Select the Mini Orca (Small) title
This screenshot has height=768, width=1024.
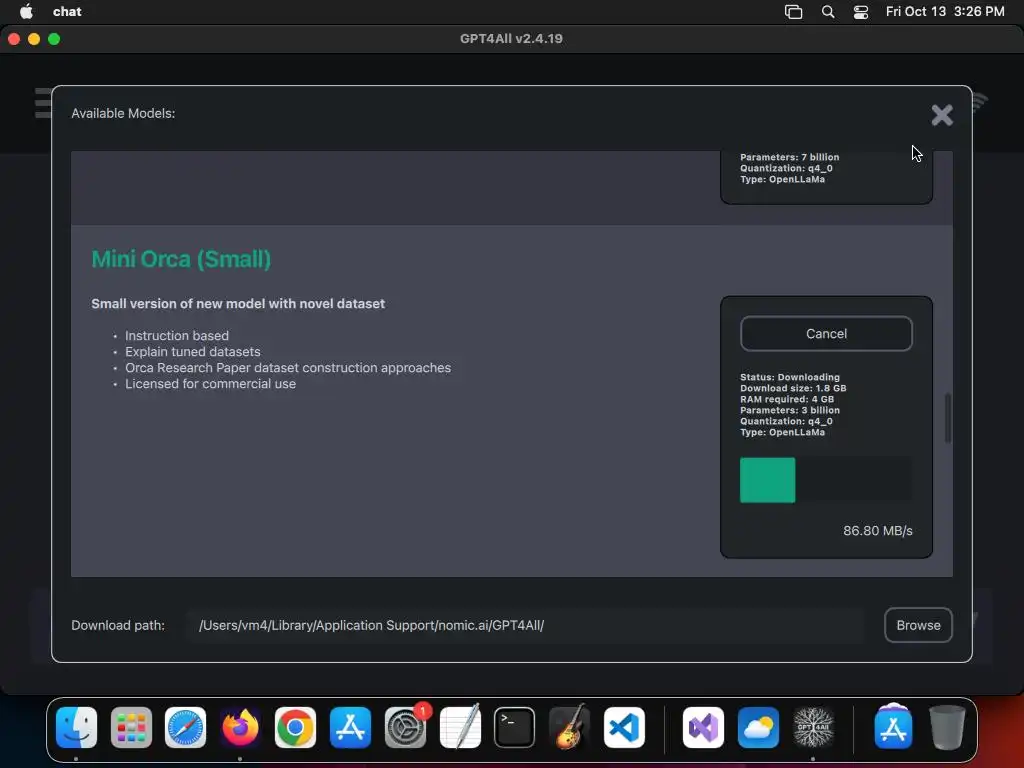[x=181, y=259]
